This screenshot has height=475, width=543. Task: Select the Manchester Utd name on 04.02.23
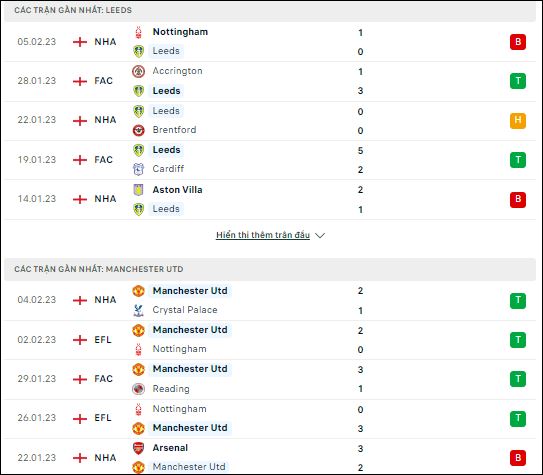point(190,290)
